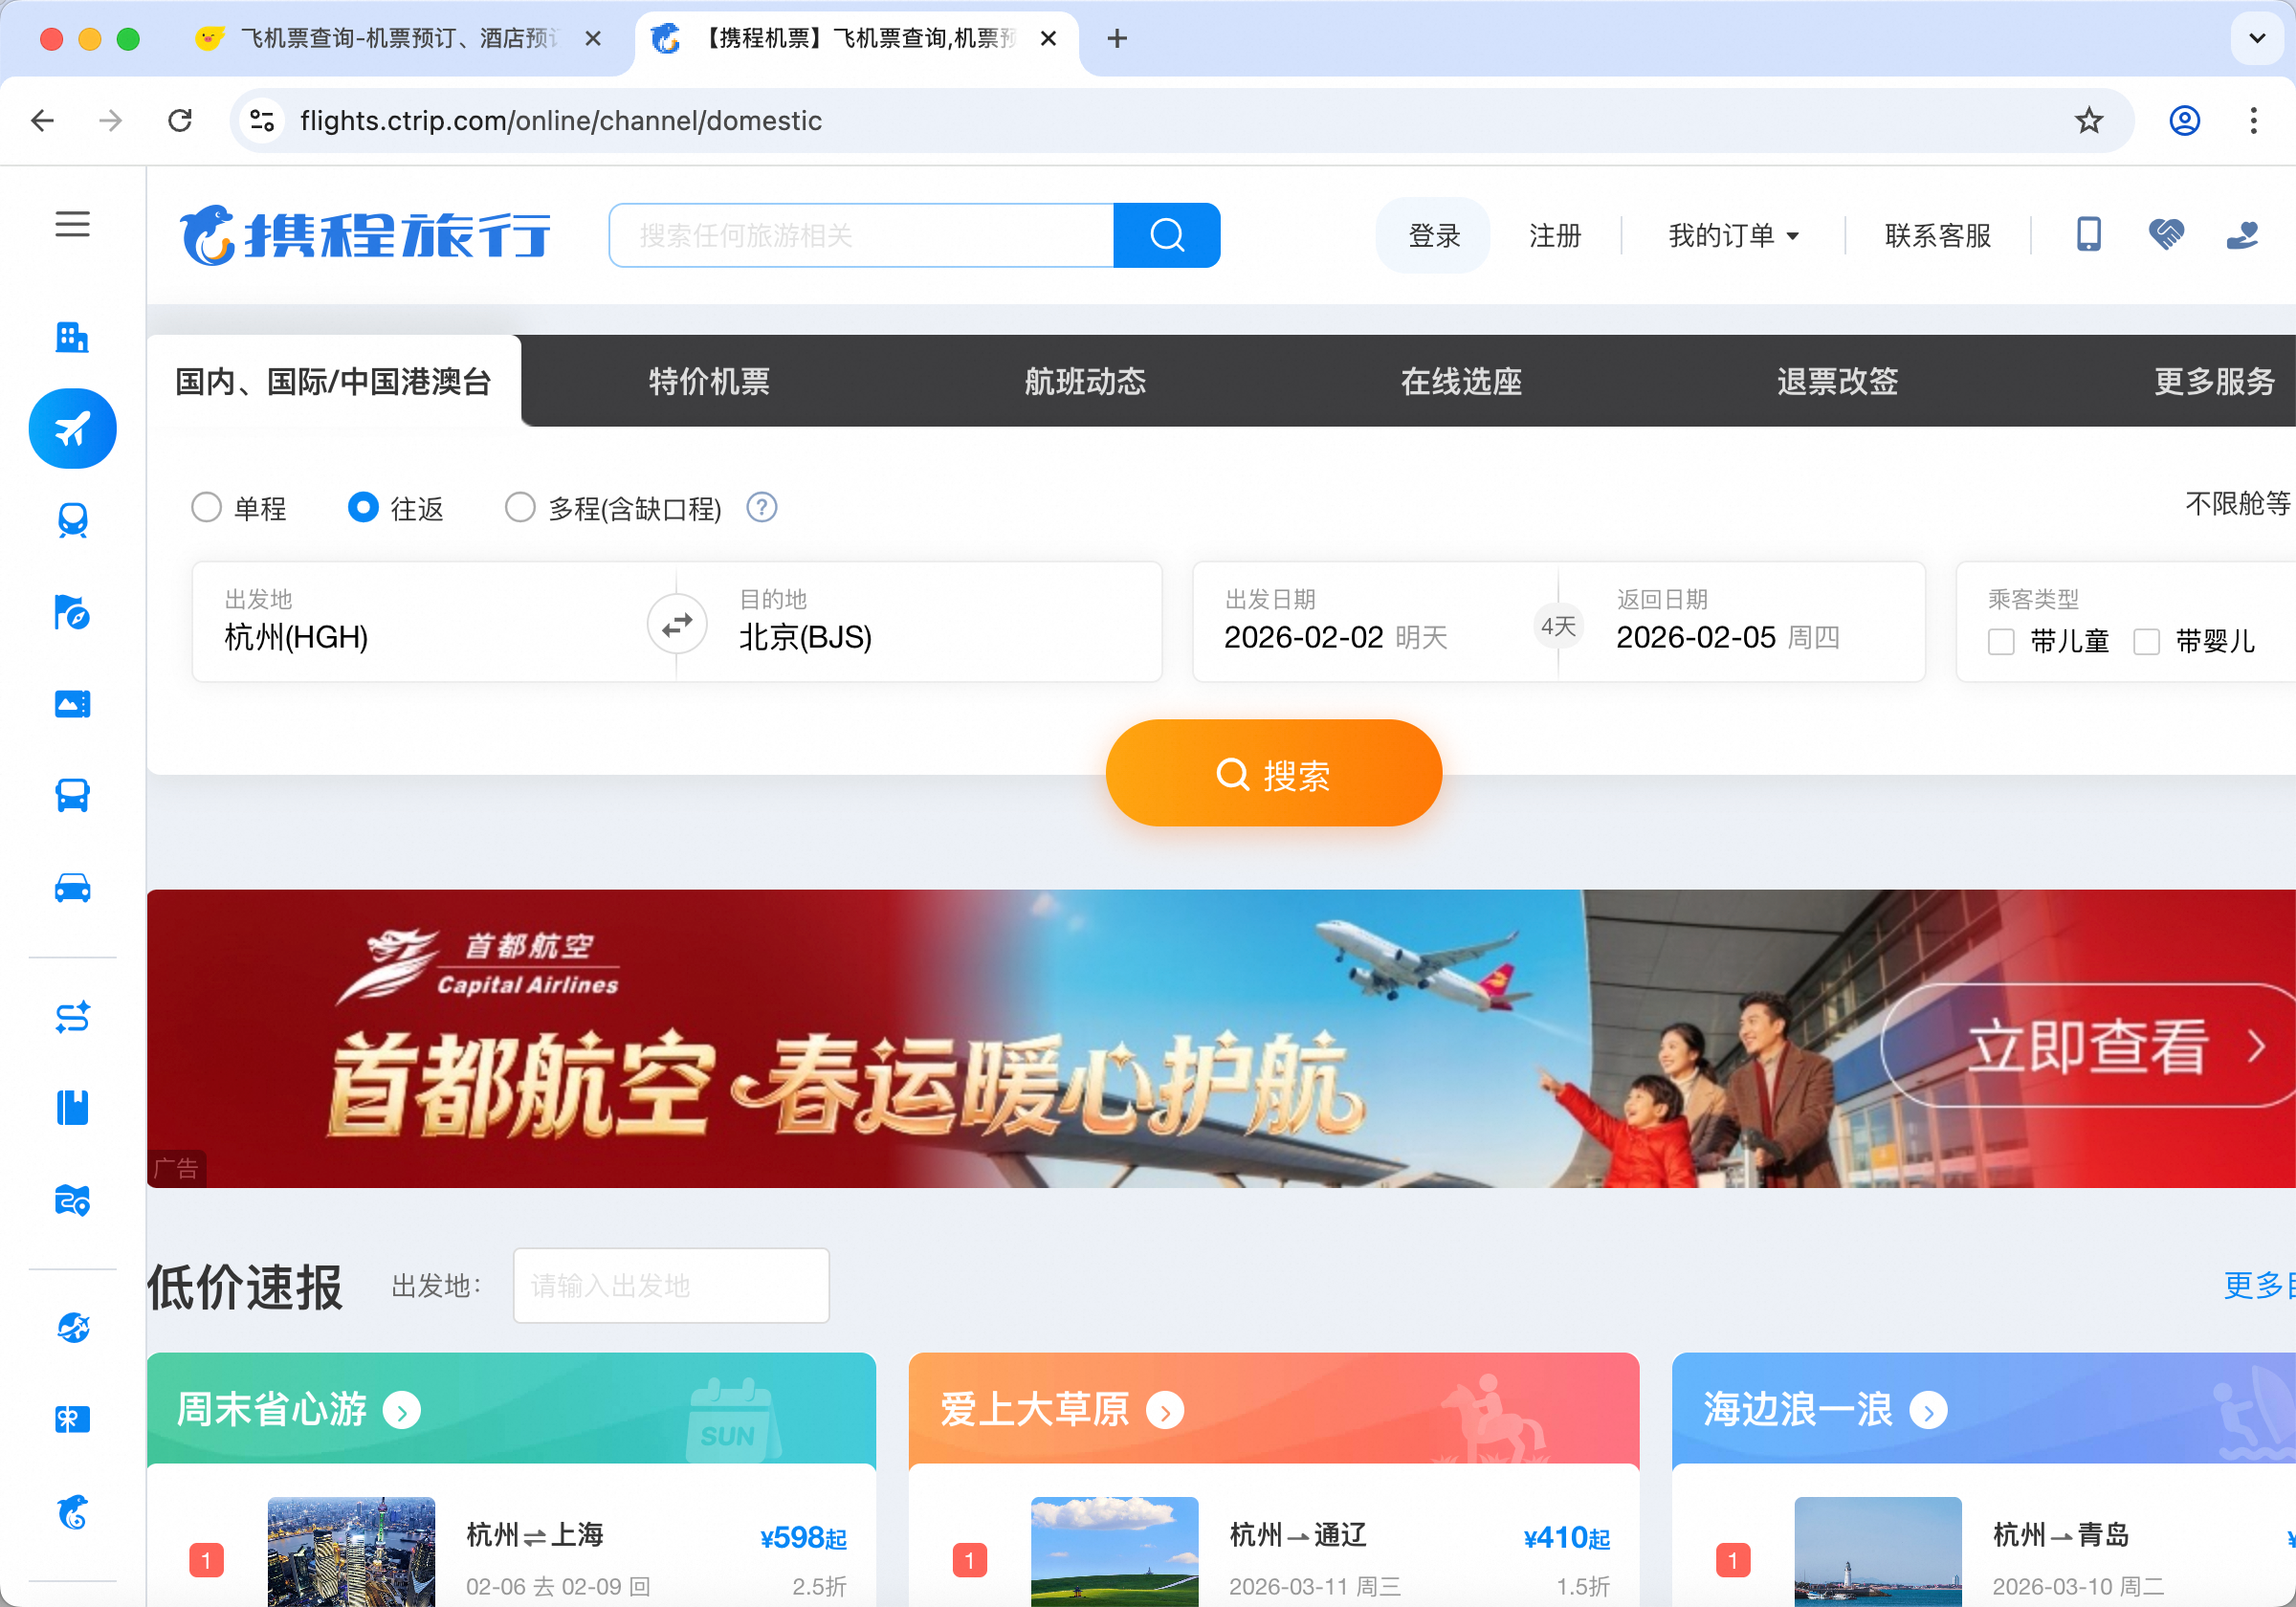Switch to the 特价机票 tab

pyautogui.click(x=709, y=381)
